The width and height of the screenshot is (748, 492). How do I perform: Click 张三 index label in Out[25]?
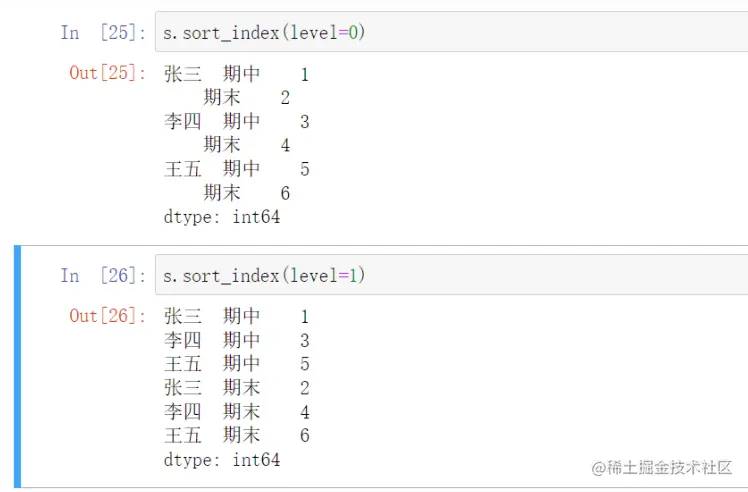pos(183,74)
